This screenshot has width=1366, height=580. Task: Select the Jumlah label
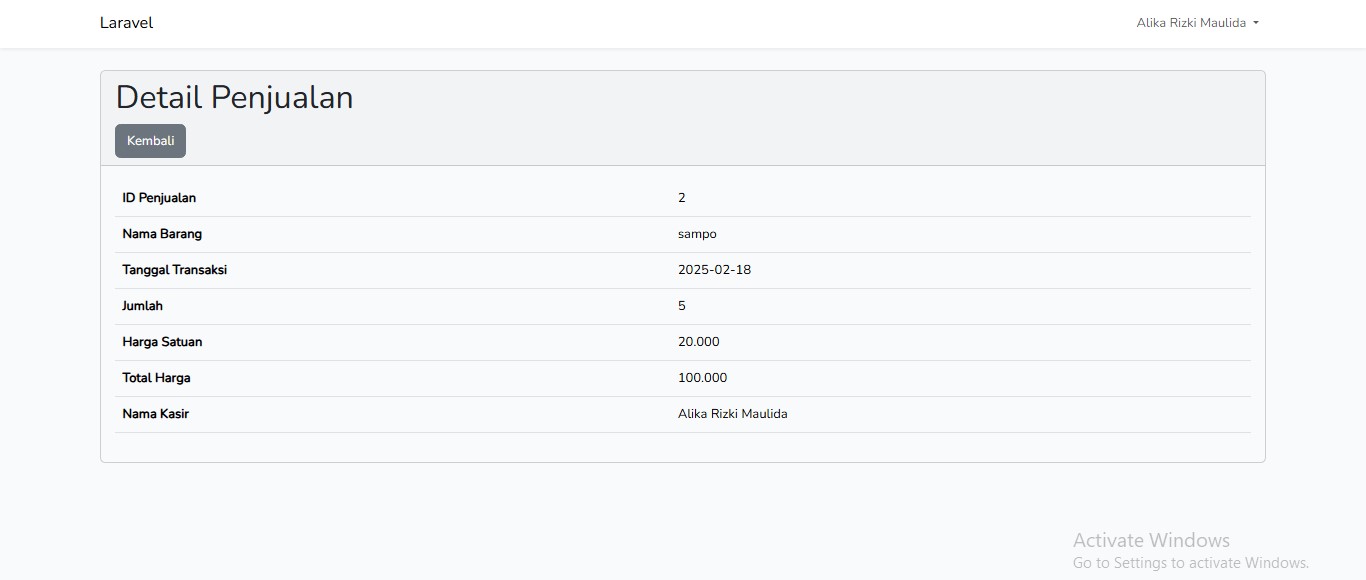click(142, 306)
